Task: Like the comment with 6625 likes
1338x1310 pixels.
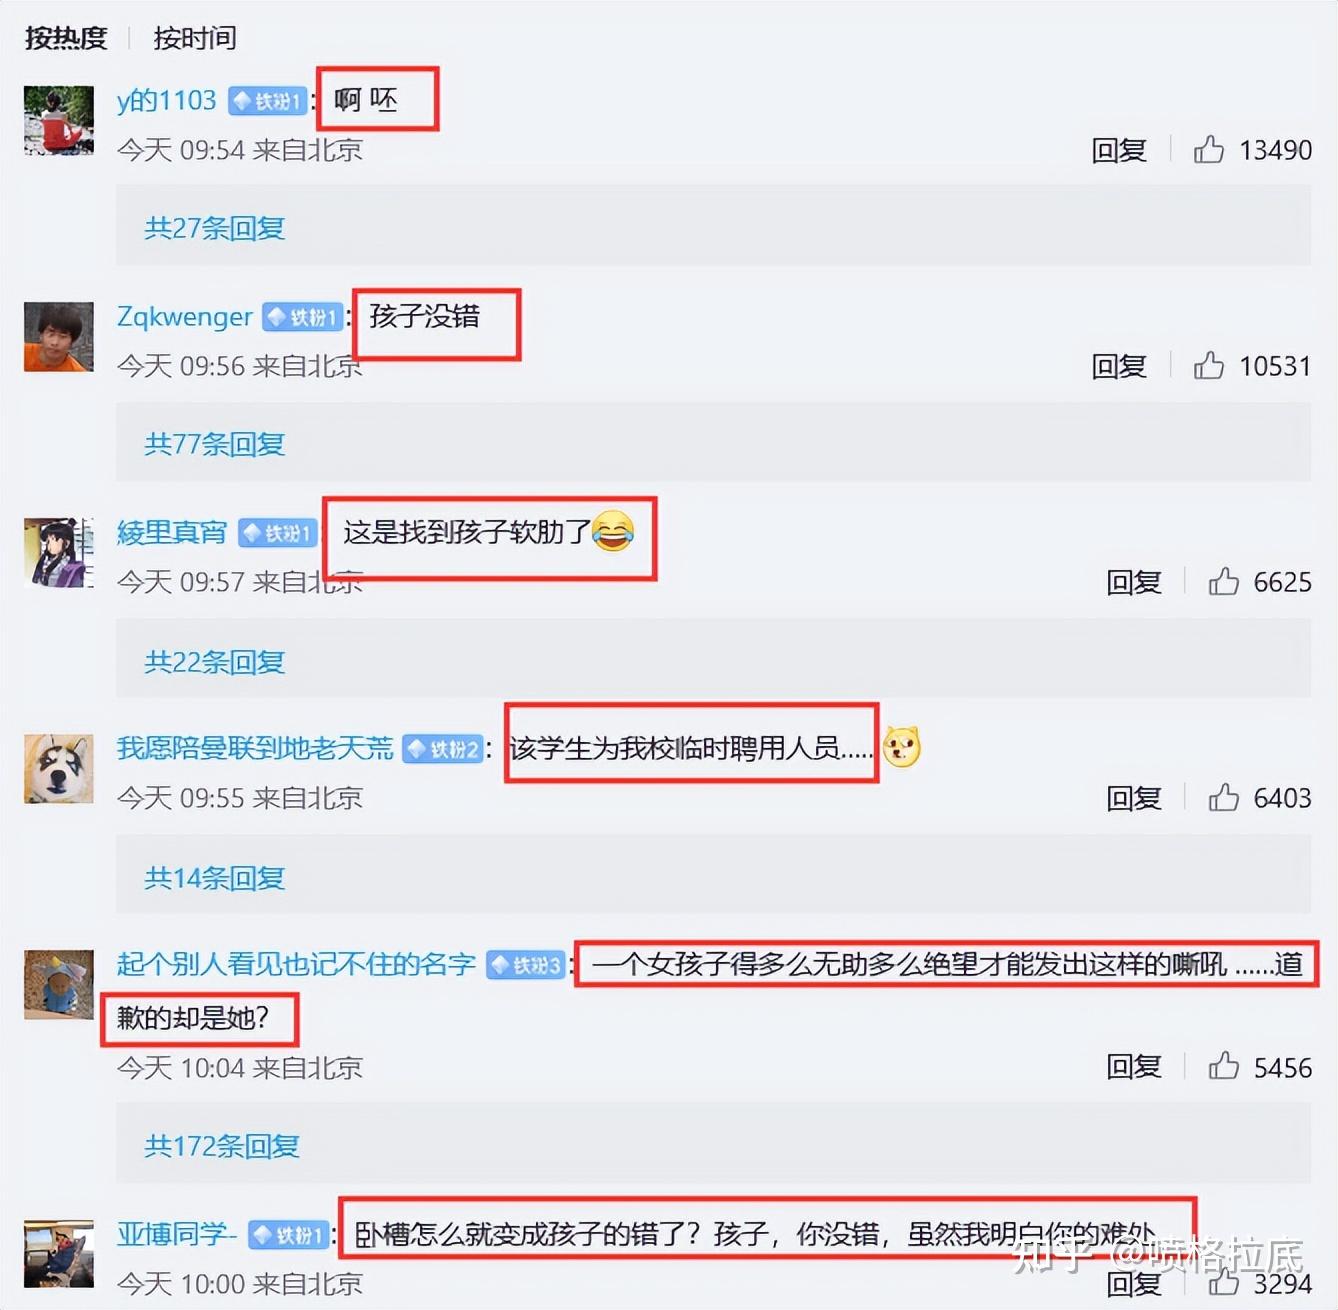Action: pos(1223,582)
